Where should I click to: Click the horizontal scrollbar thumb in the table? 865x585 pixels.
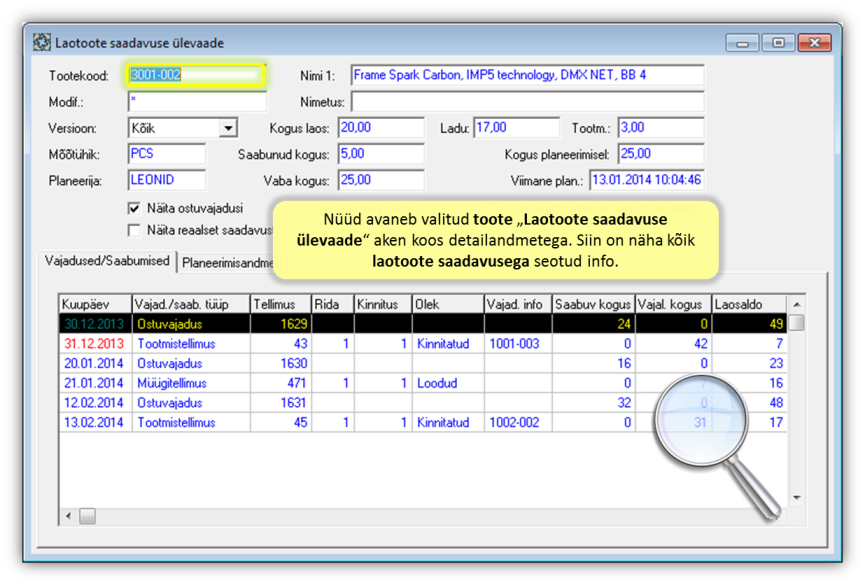click(87, 516)
